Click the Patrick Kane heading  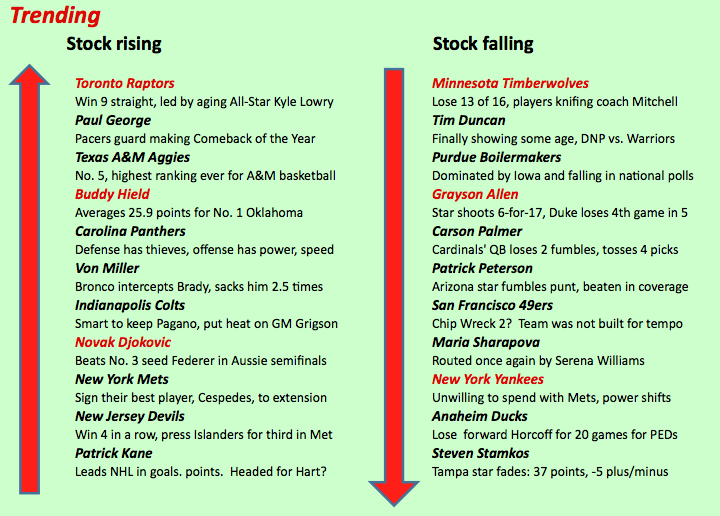(114, 453)
